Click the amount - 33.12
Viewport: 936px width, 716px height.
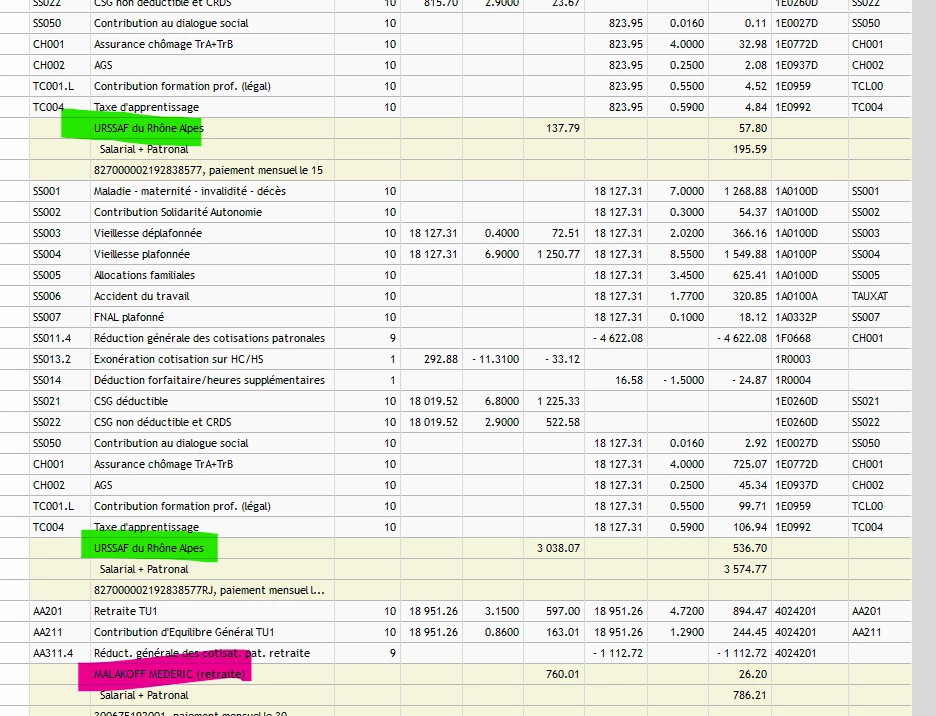click(x=562, y=359)
